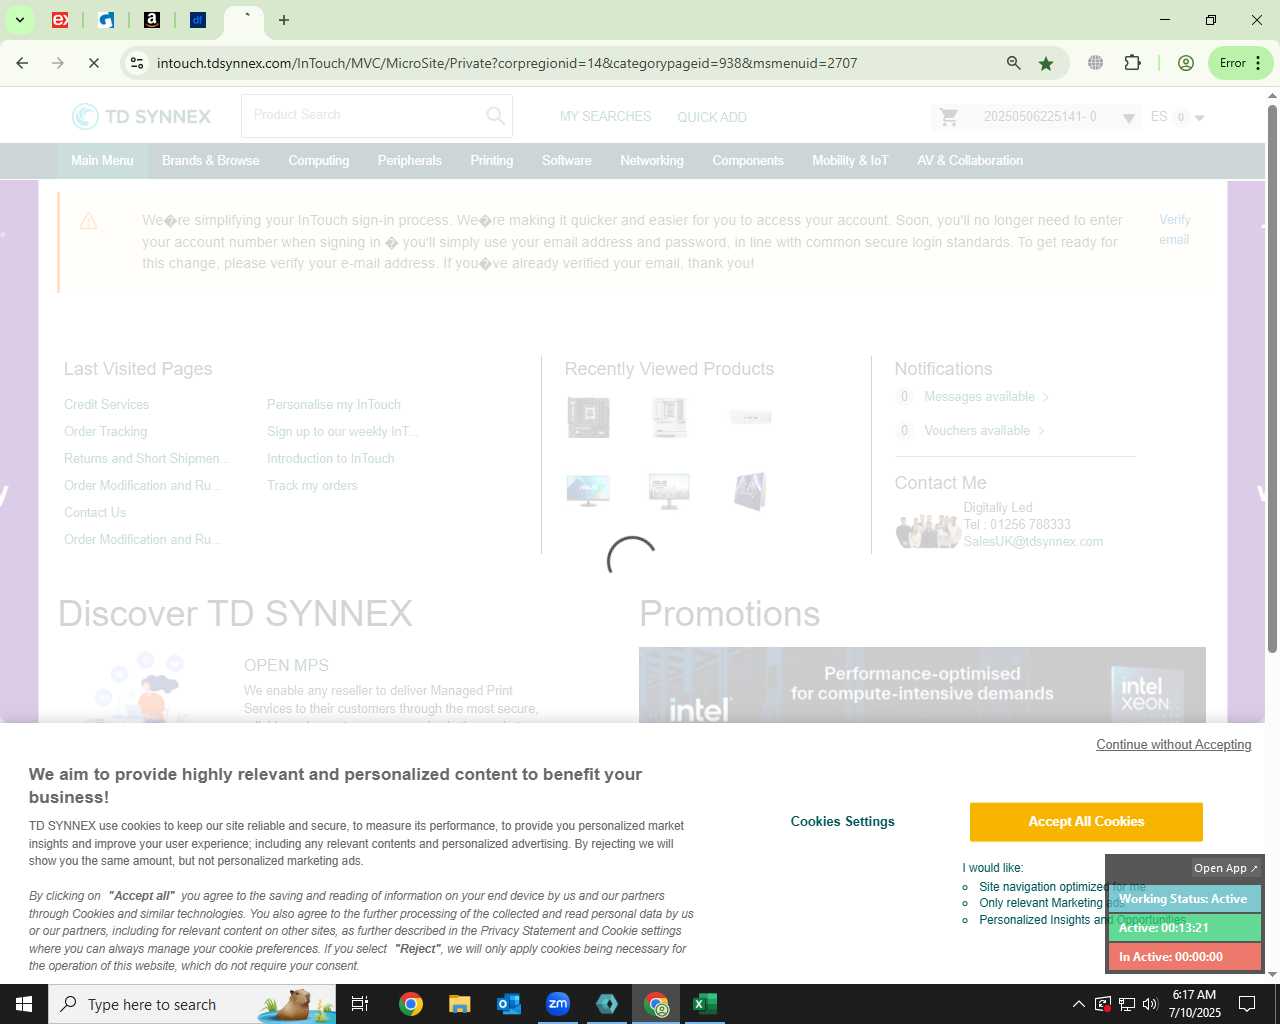The height and width of the screenshot is (1024, 1280).
Task: Open the globe icon beside the bookmark star
Action: coord(1095,63)
